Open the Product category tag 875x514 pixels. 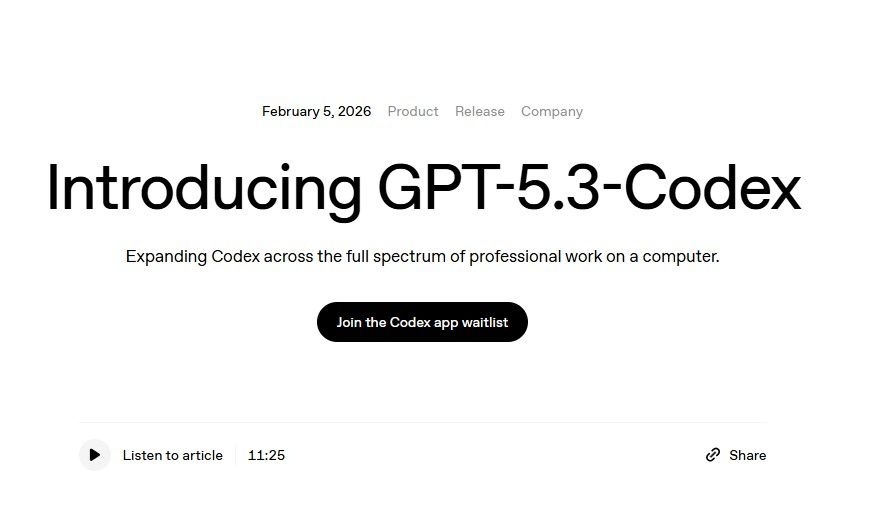pyautogui.click(x=413, y=111)
